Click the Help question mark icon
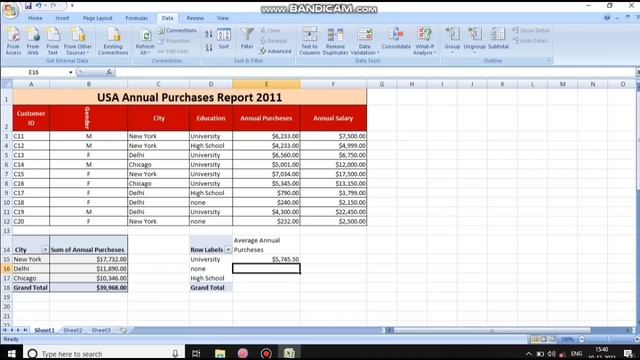Screen dimensions: 640x360 (x=607, y=18)
